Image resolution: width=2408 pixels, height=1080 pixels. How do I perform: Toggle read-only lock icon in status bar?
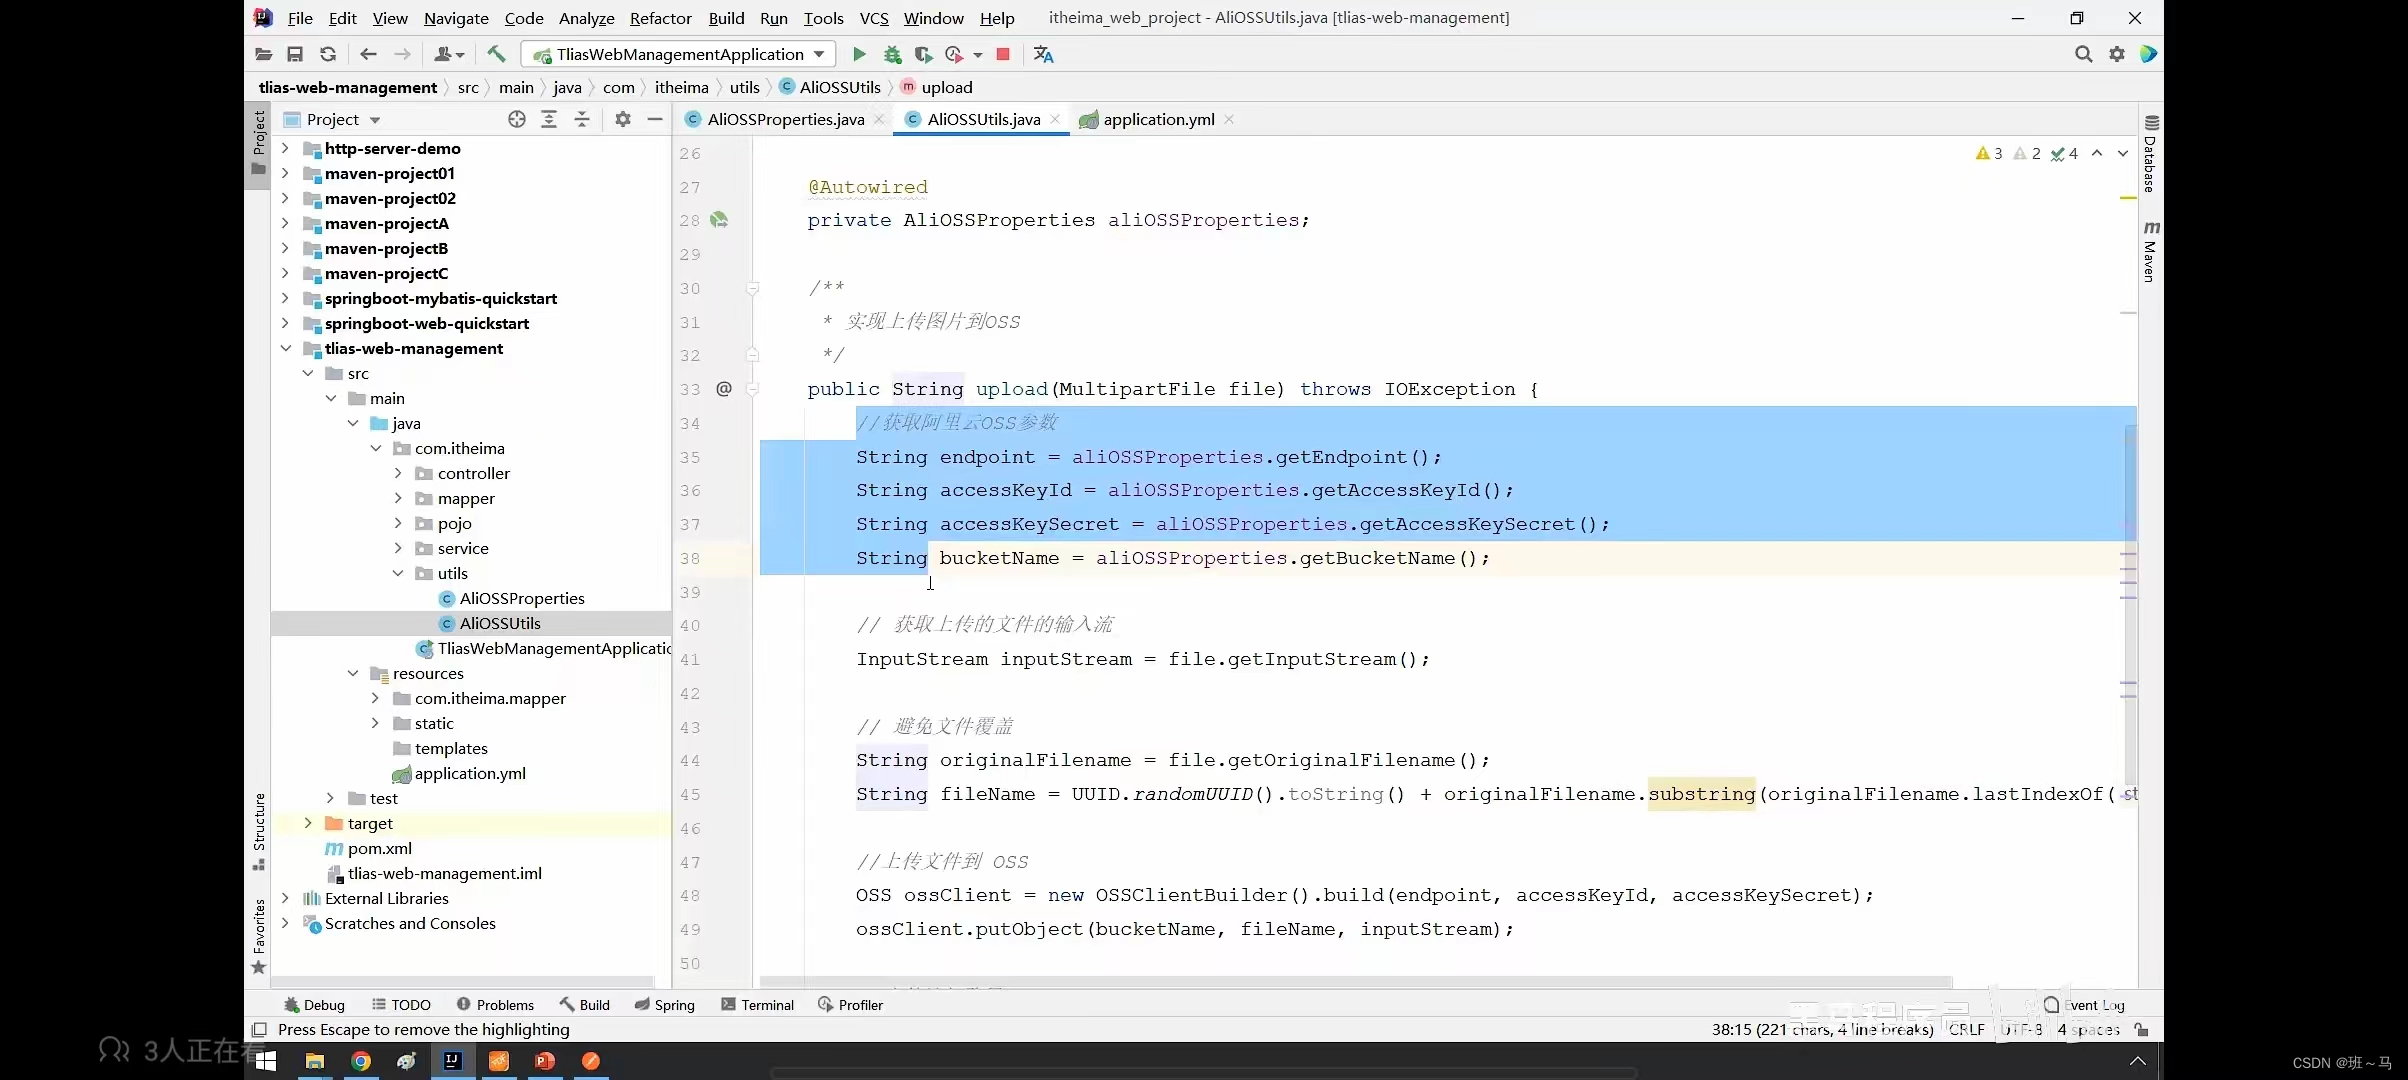tap(2141, 1029)
